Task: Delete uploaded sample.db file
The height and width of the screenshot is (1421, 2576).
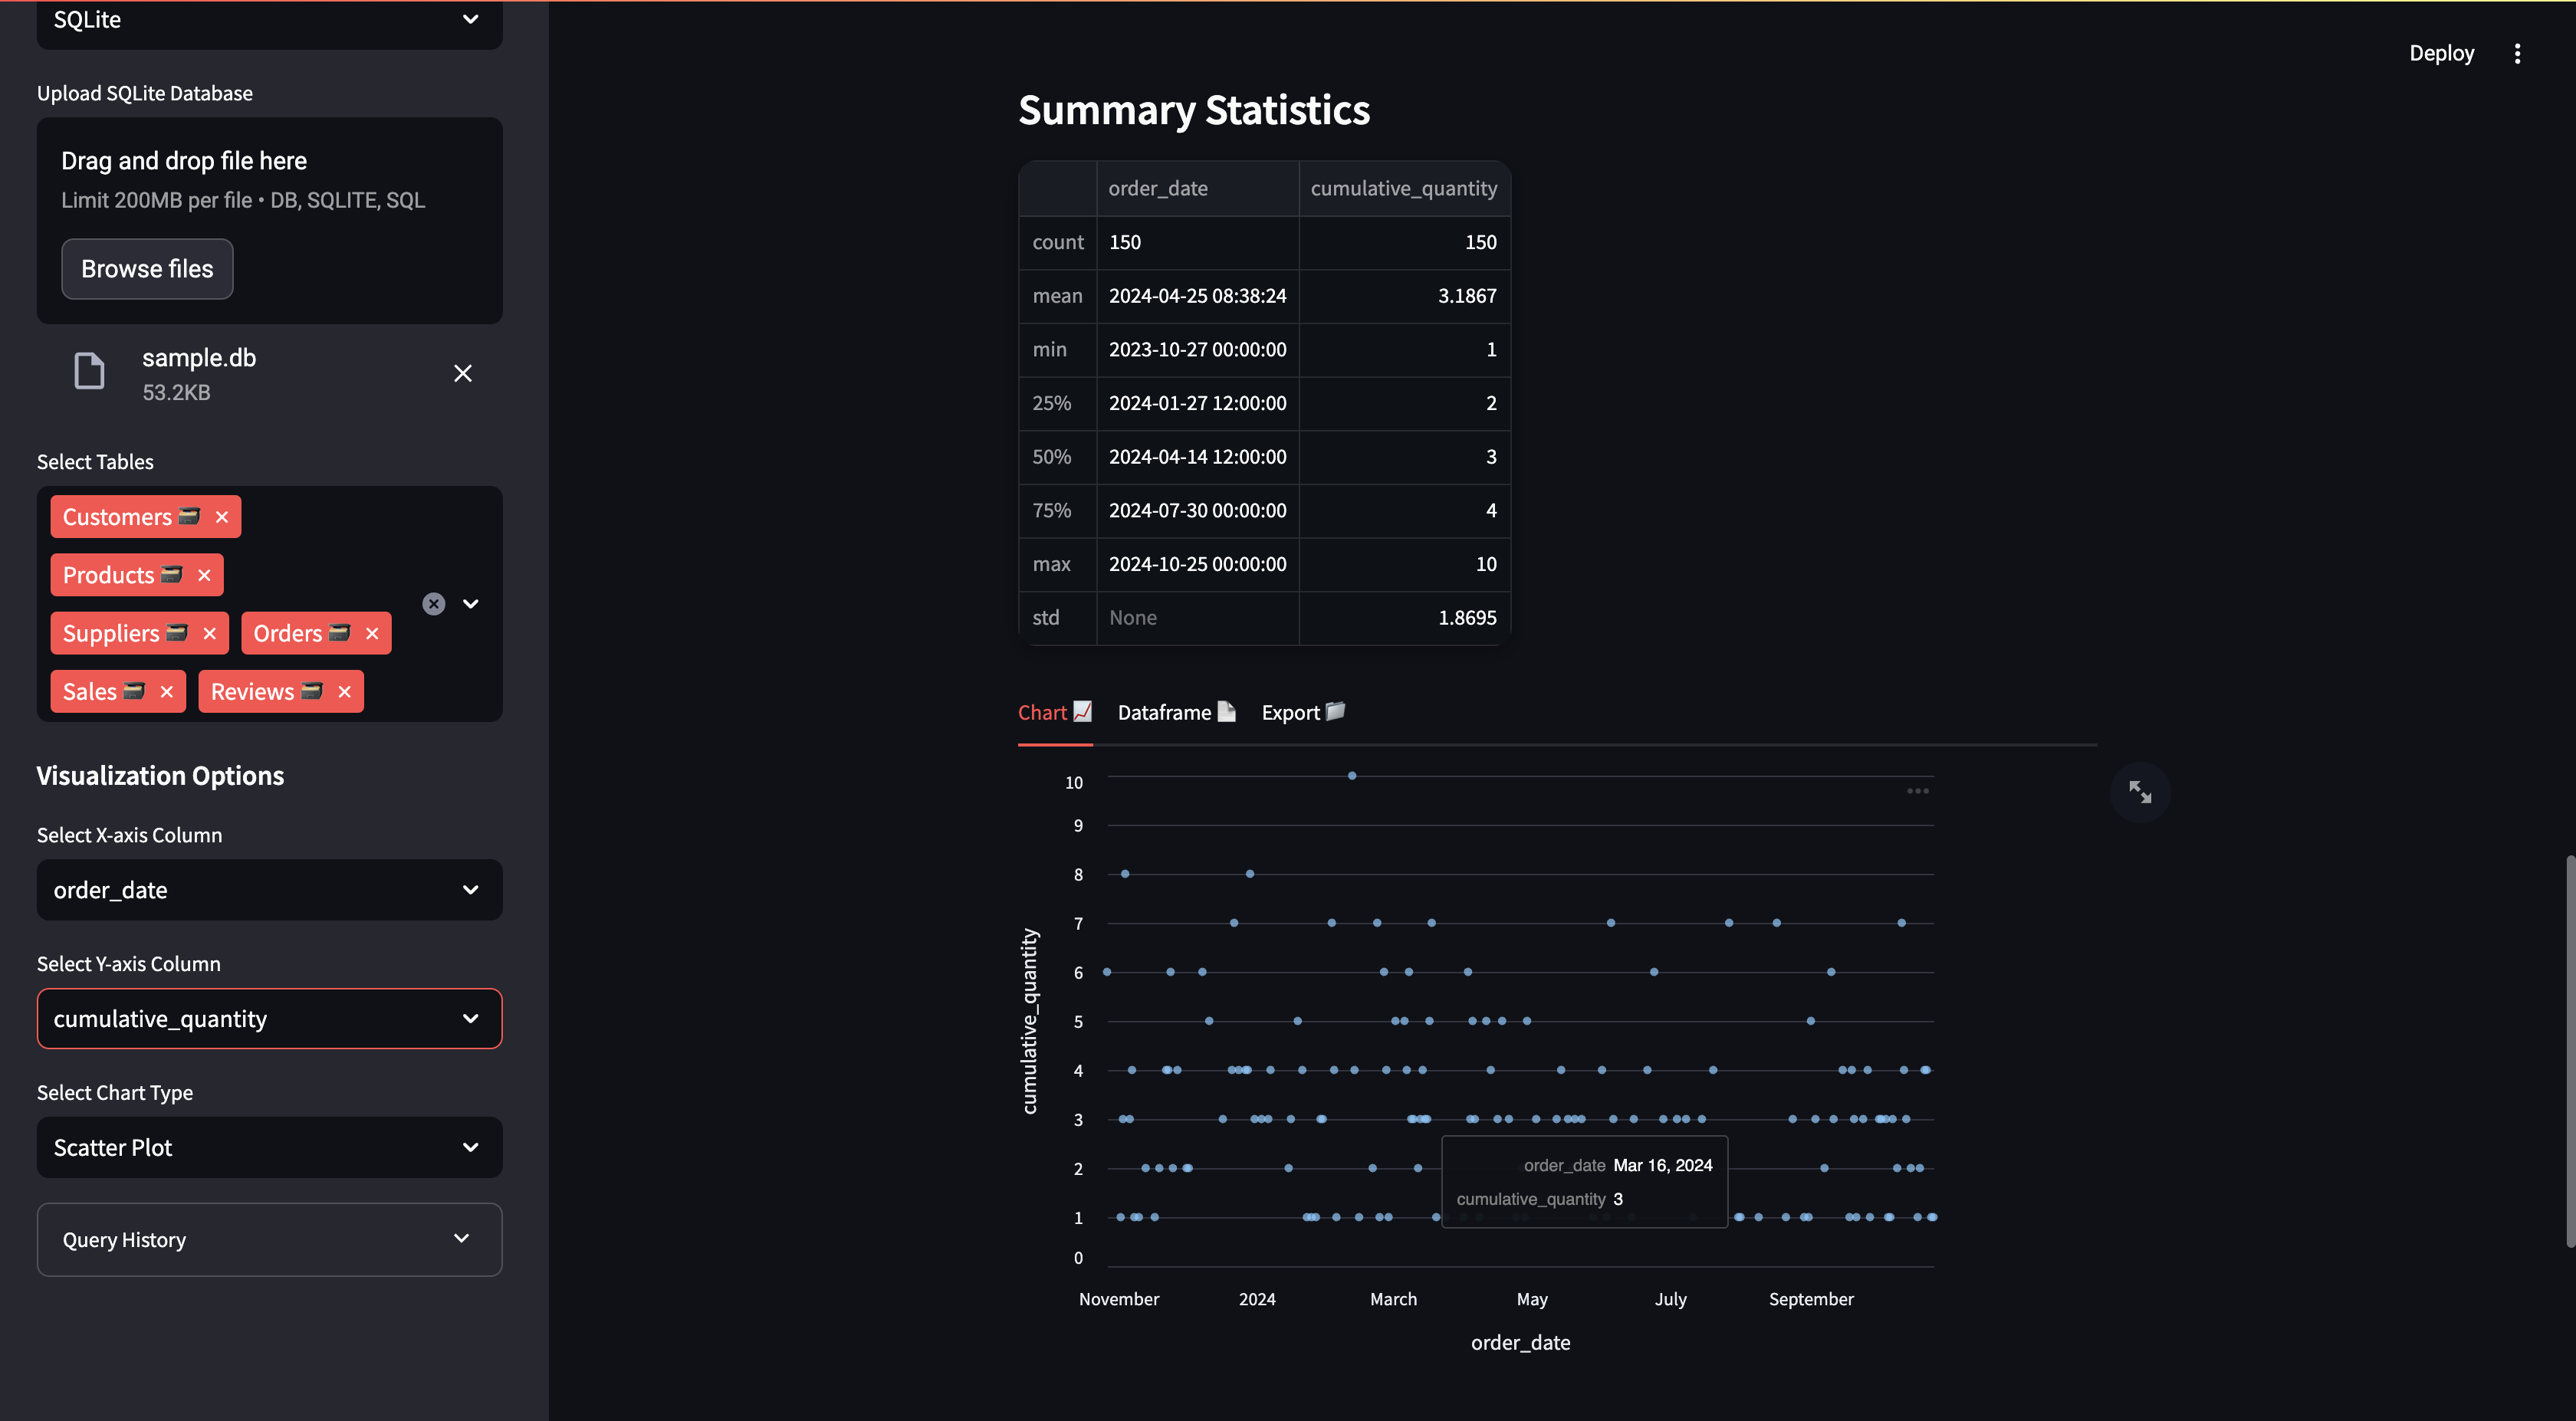Action: pos(462,373)
